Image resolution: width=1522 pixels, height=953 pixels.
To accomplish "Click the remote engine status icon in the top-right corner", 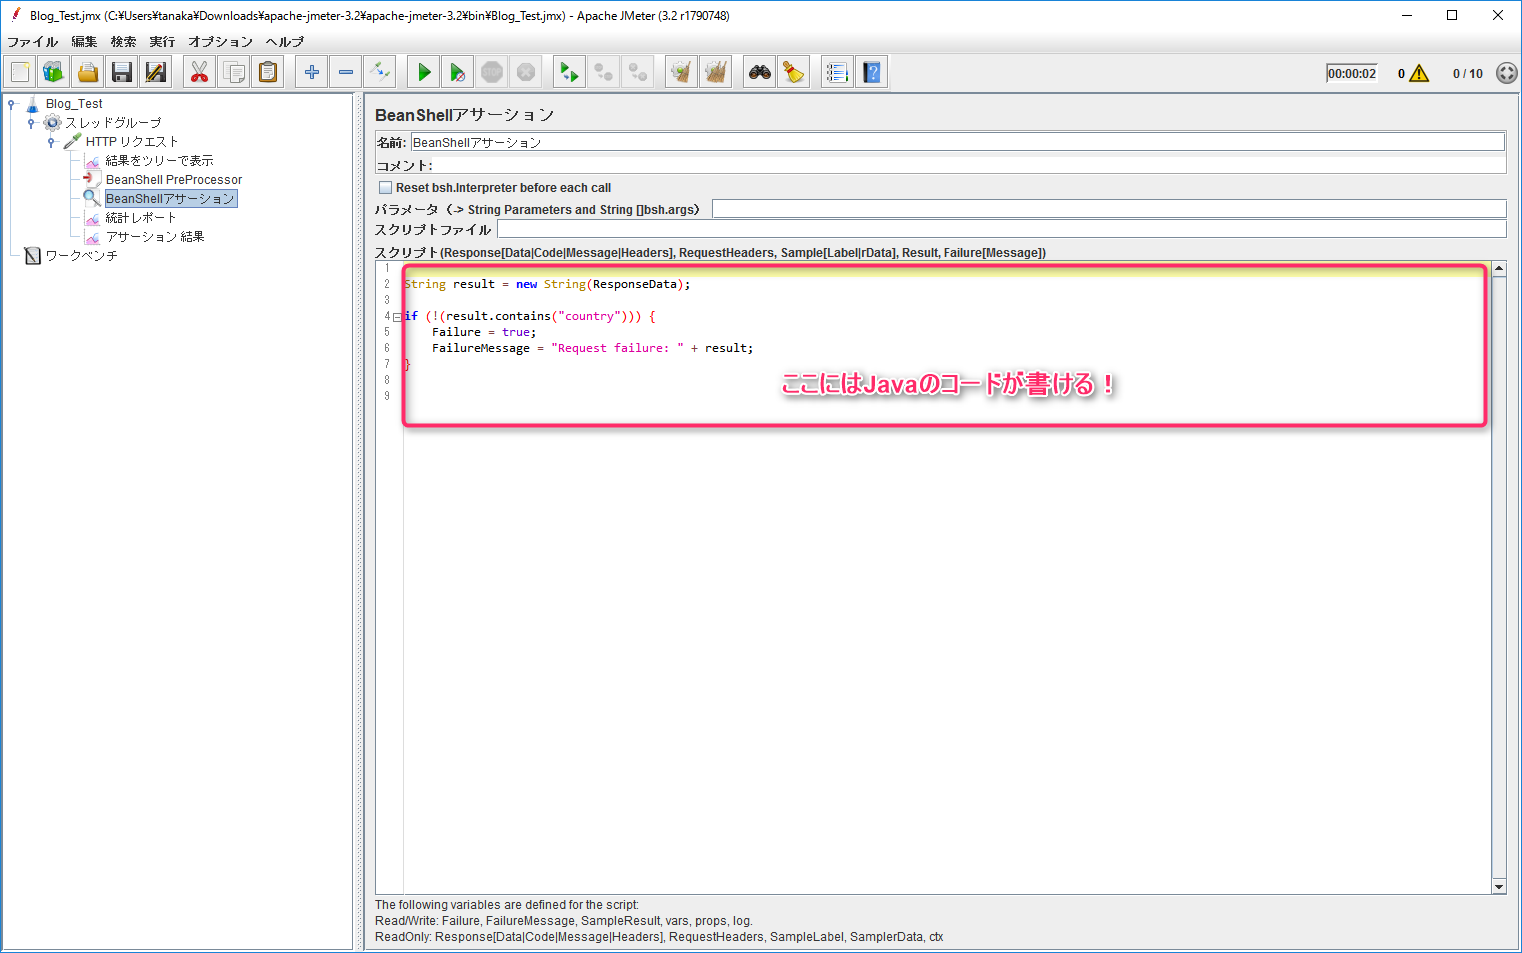I will pos(1506,73).
